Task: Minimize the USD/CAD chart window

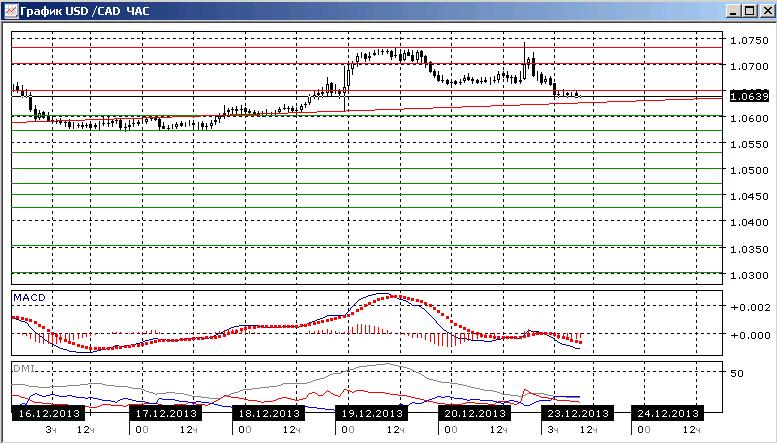Action: coord(734,10)
